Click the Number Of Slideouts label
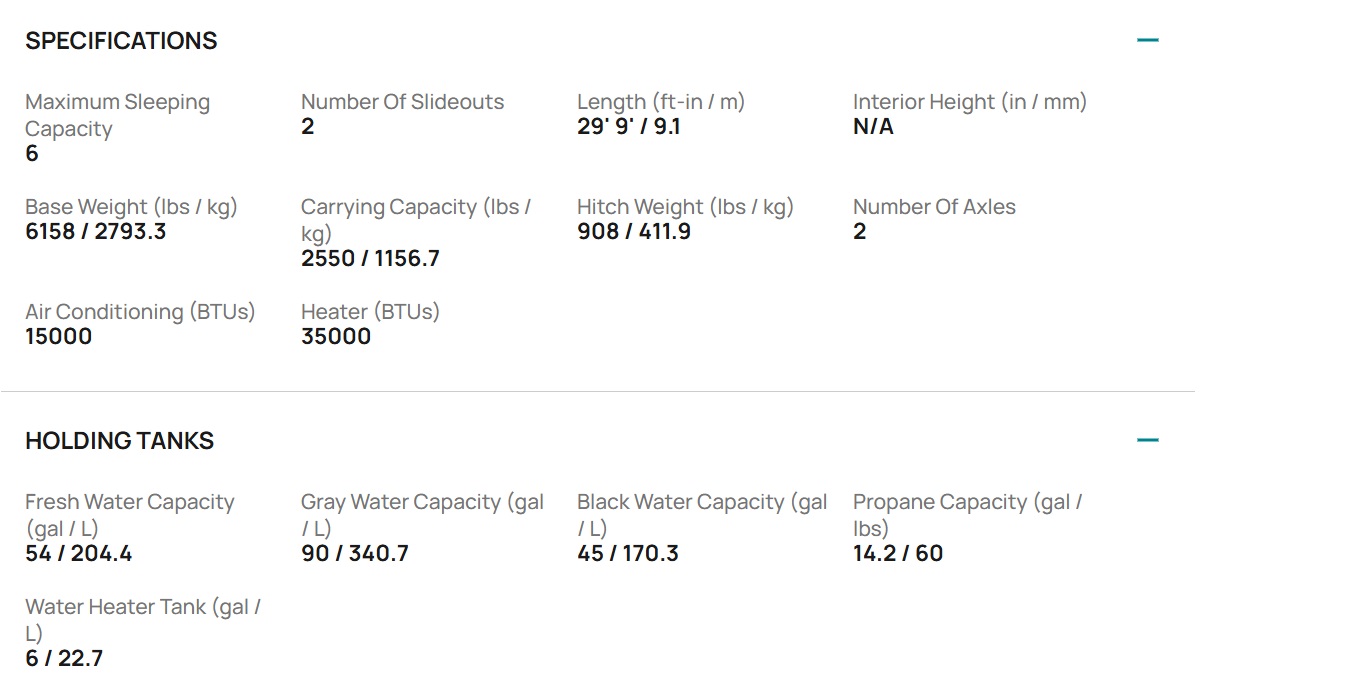The height and width of the screenshot is (685, 1349). tap(402, 102)
